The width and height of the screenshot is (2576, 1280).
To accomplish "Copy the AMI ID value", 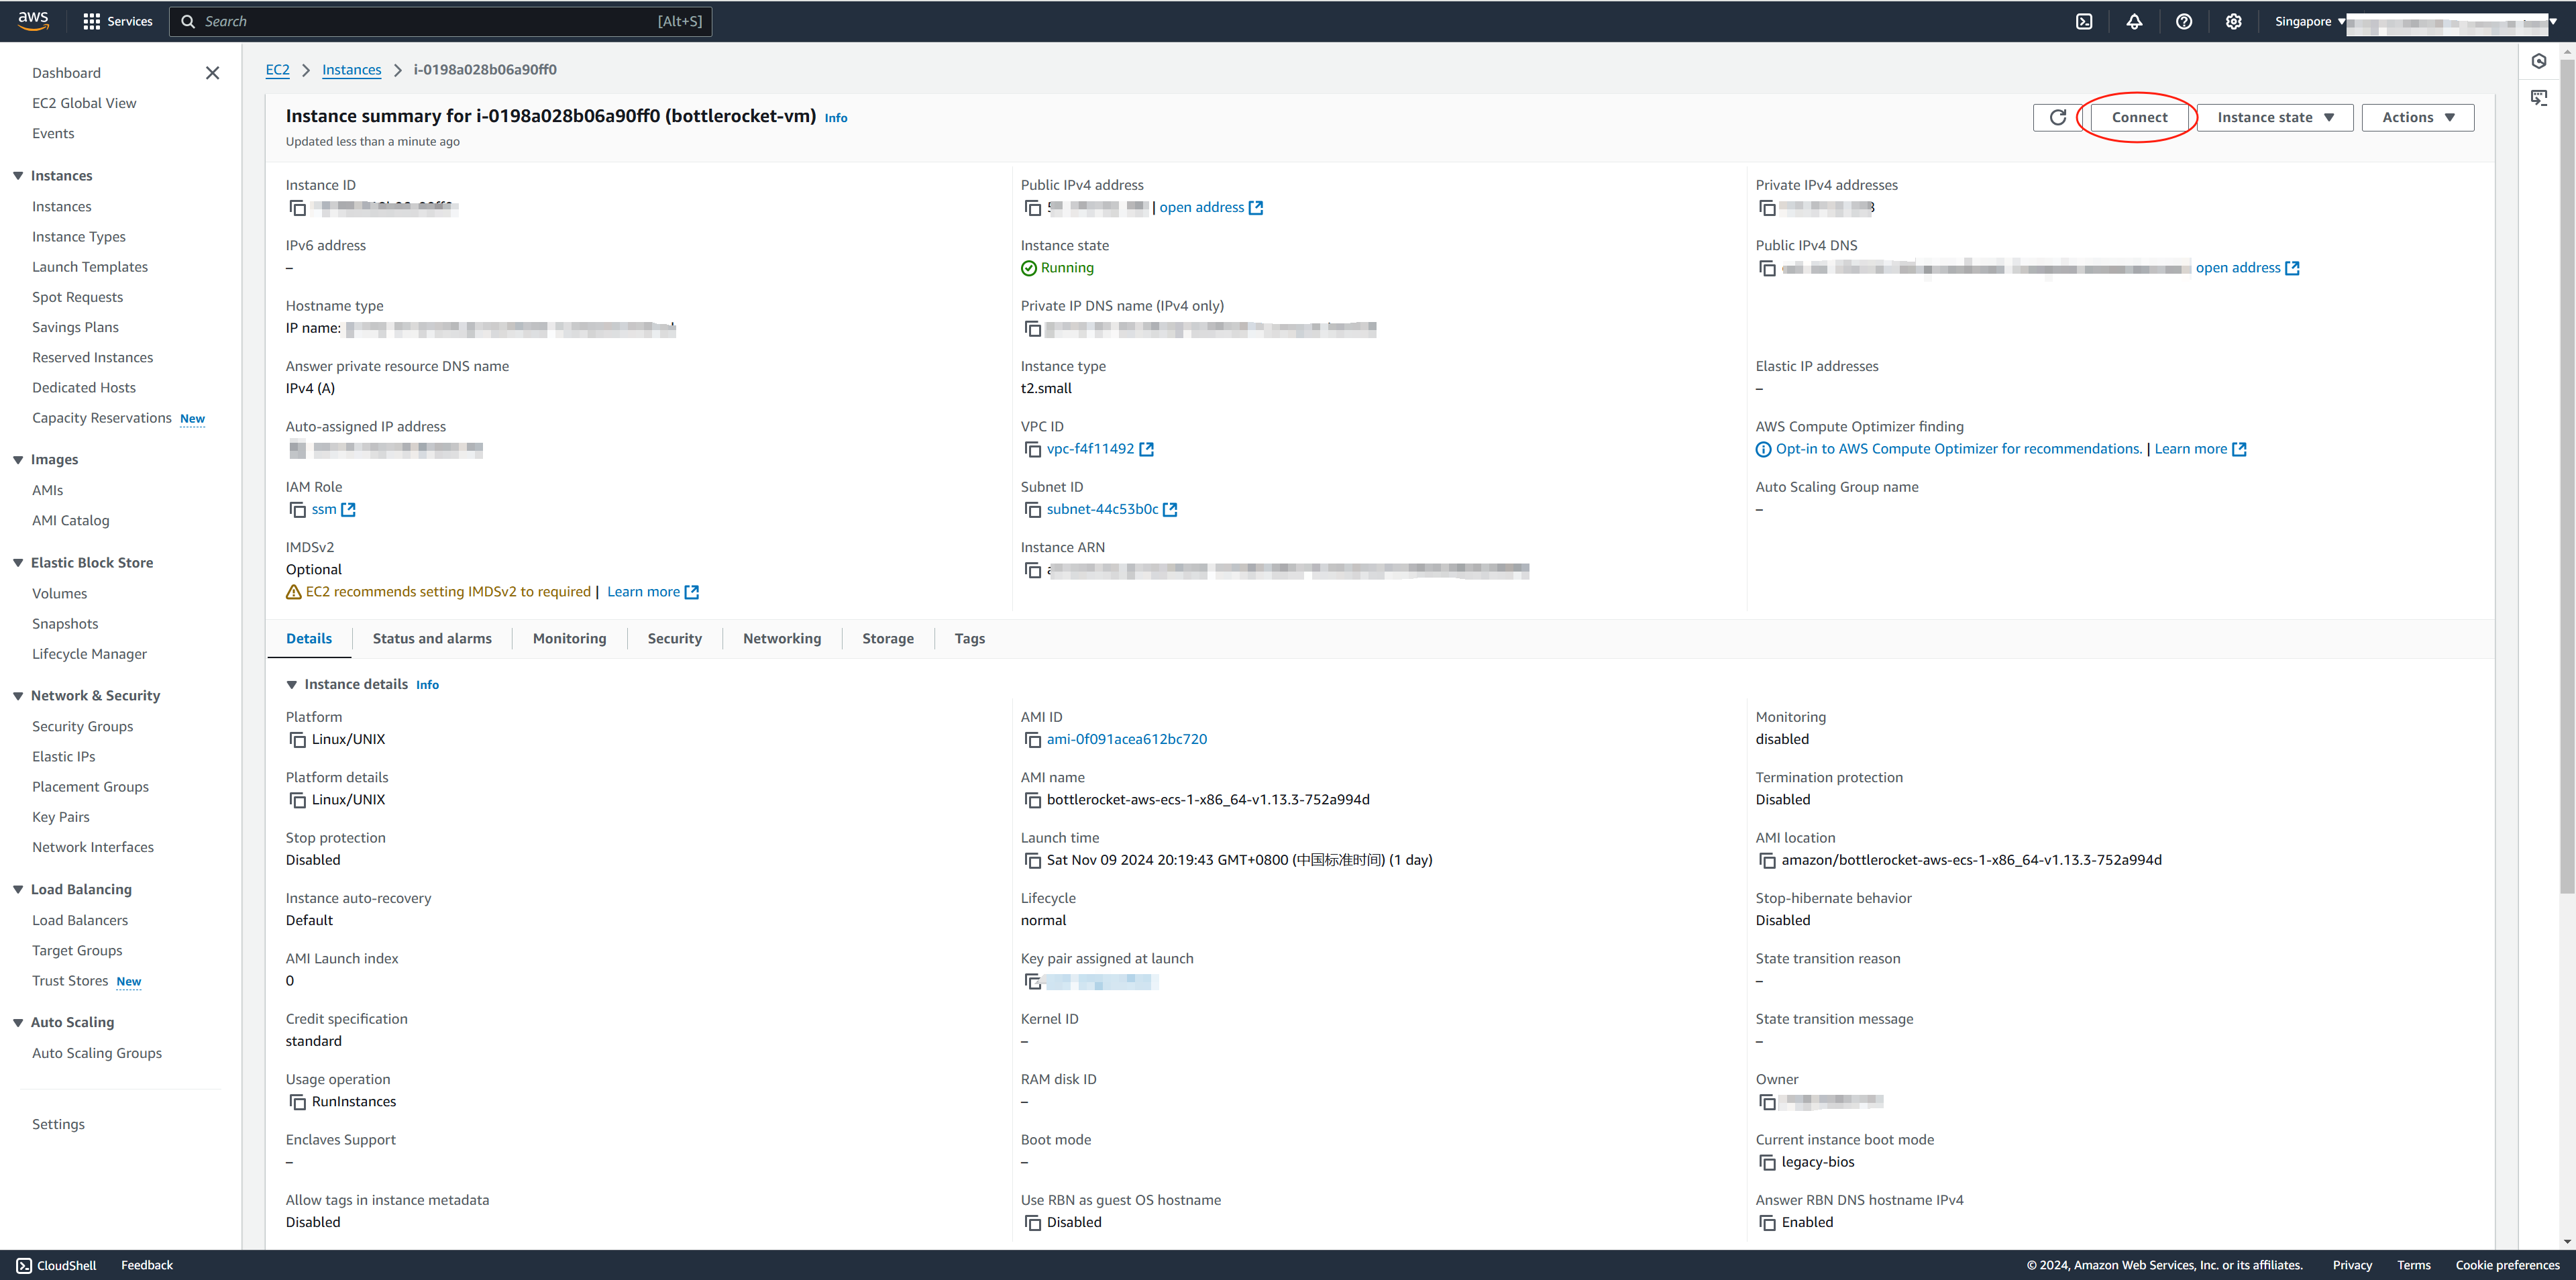I will tap(1033, 740).
